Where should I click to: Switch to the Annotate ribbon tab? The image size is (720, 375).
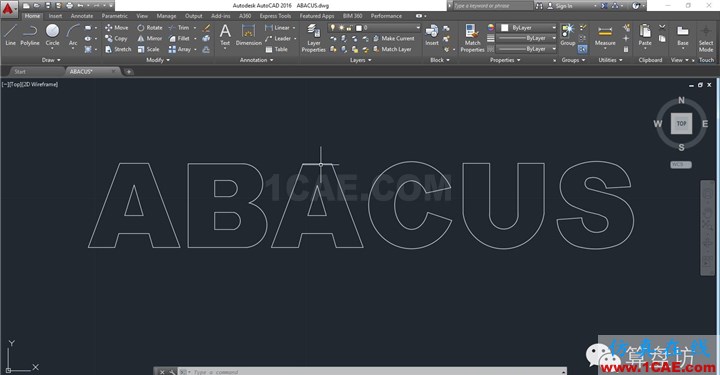point(82,16)
